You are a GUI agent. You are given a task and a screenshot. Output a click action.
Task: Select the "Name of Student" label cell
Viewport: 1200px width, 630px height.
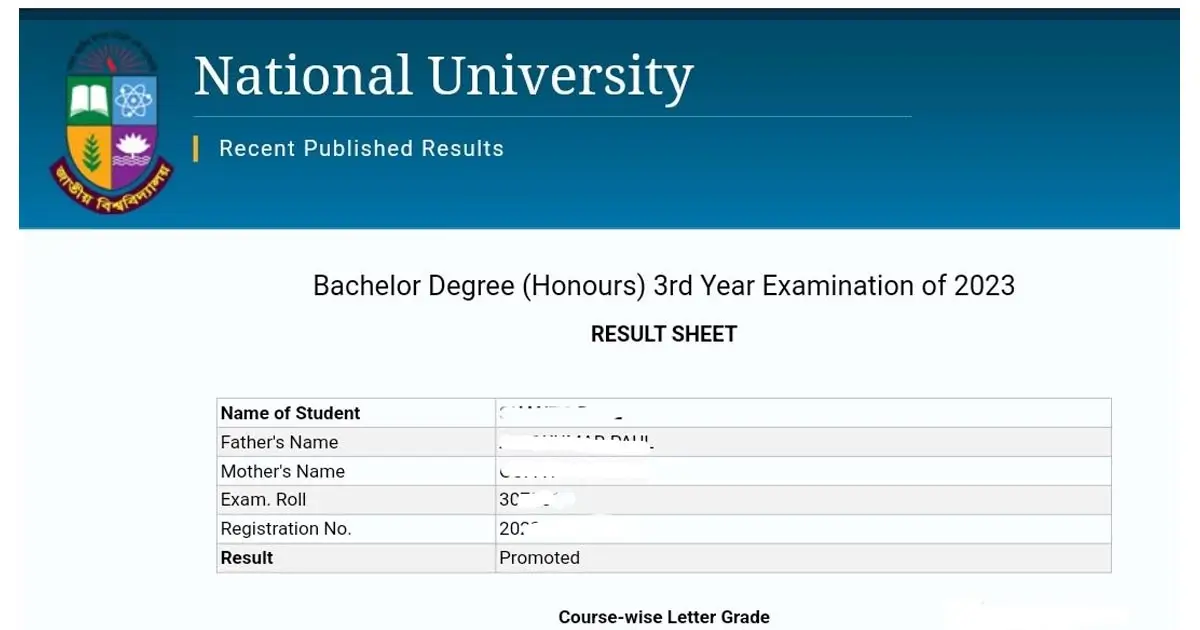[290, 413]
